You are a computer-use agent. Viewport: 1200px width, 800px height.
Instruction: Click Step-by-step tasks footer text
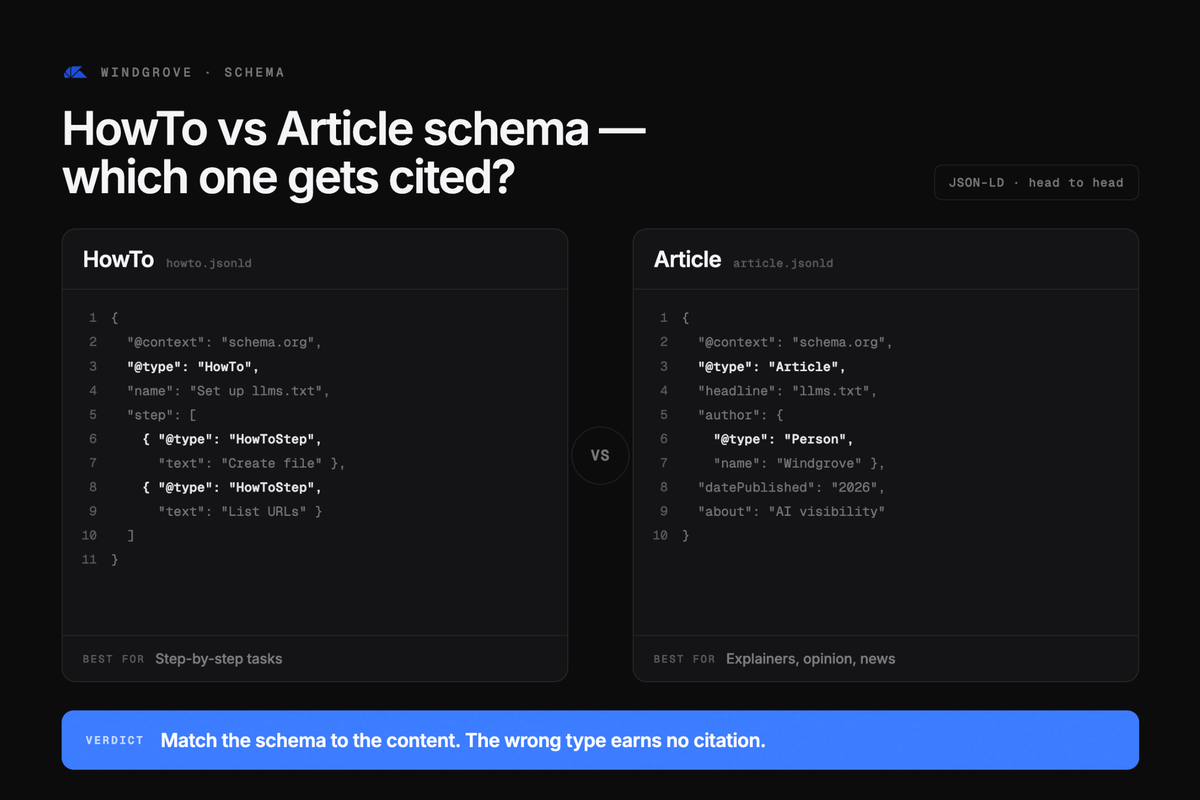pyautogui.click(x=219, y=659)
